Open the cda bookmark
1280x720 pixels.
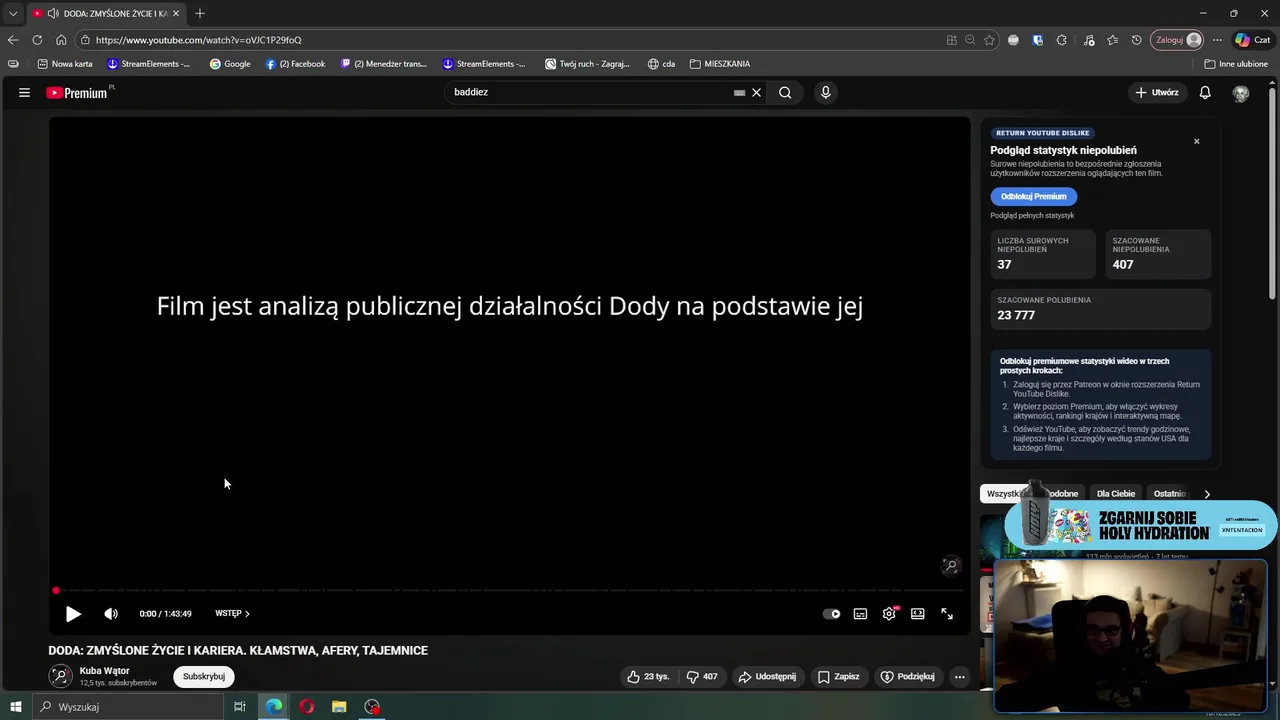click(661, 64)
